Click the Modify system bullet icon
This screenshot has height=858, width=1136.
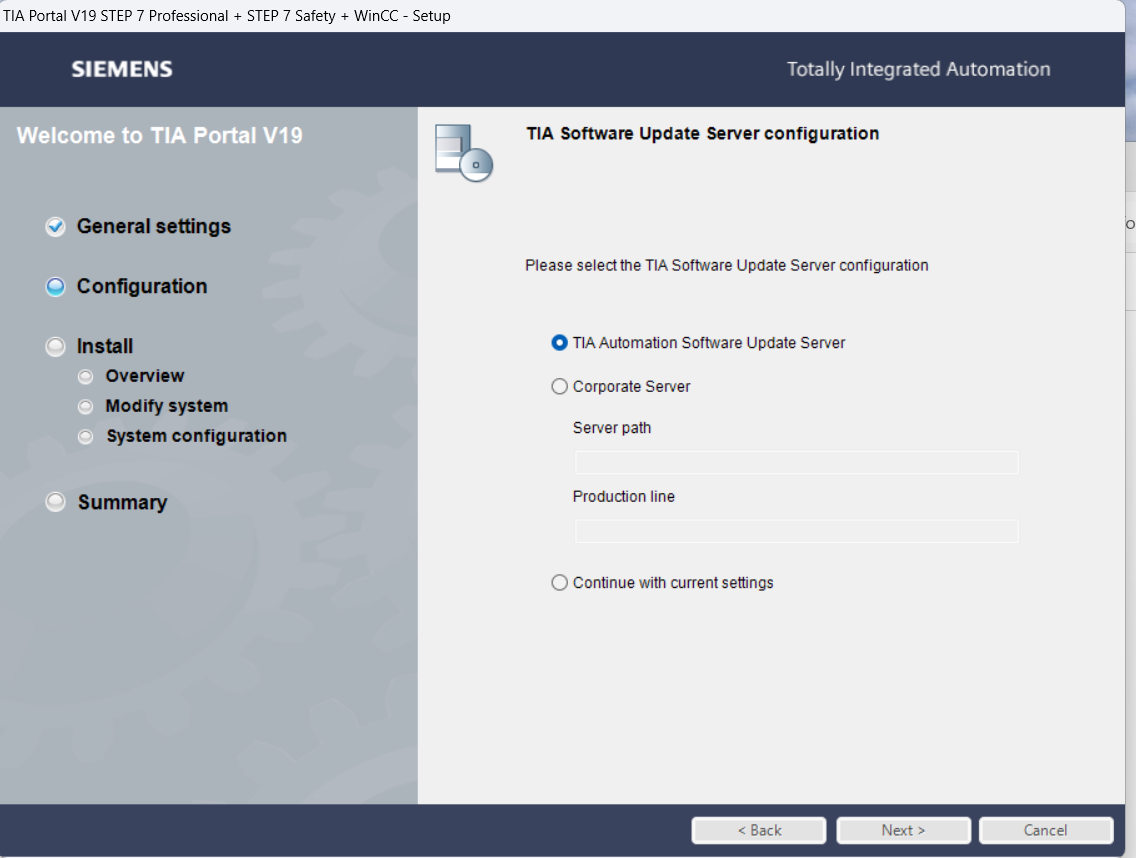tap(85, 407)
